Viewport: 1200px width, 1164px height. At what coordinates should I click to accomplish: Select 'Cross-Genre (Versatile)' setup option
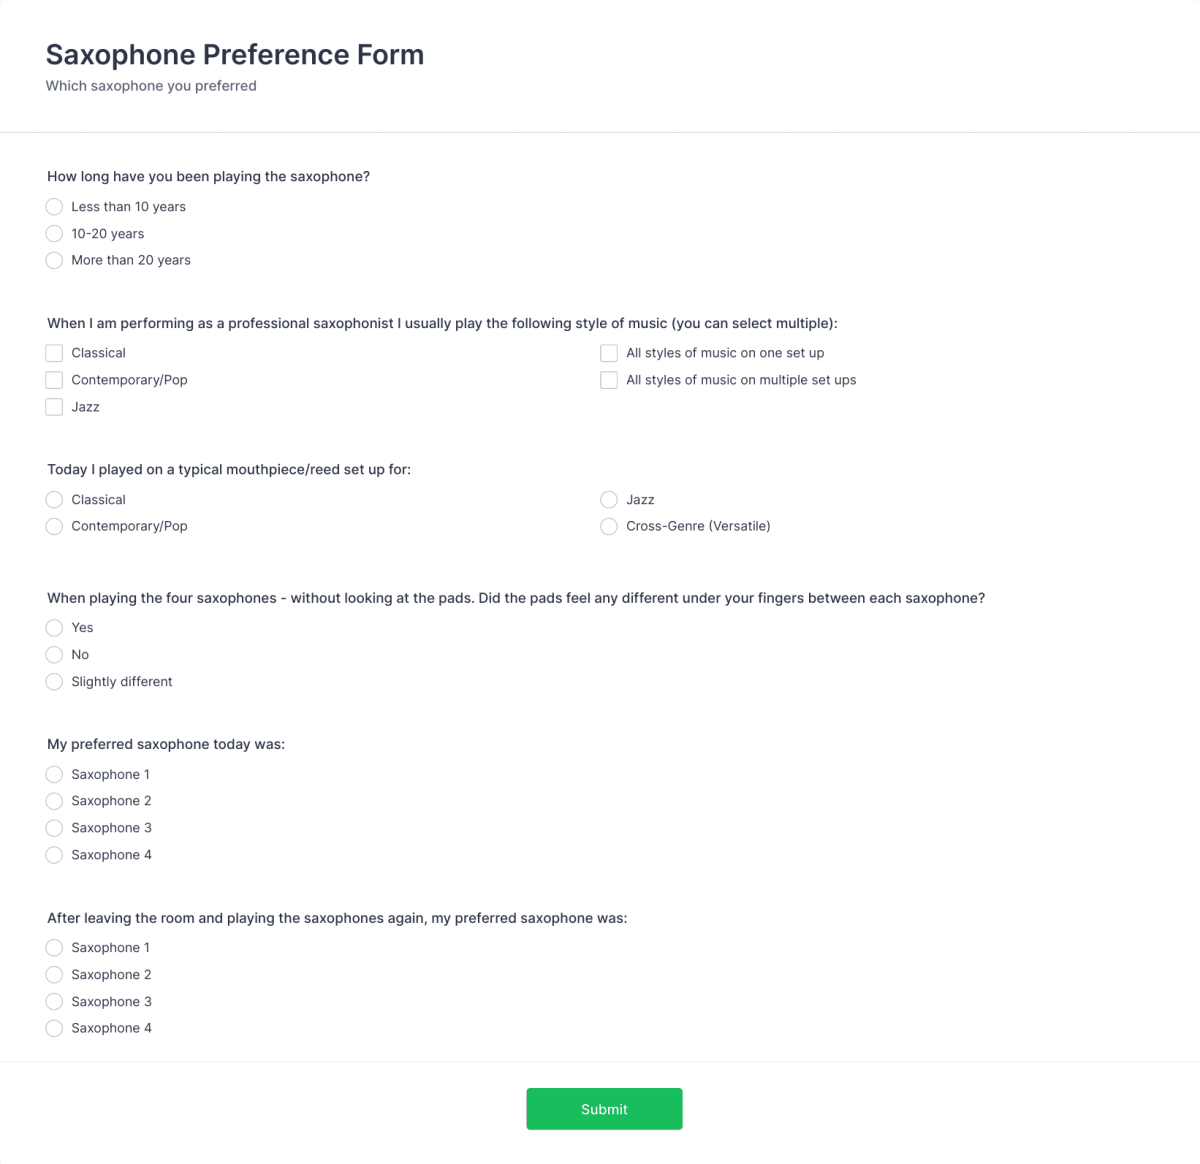point(609,526)
